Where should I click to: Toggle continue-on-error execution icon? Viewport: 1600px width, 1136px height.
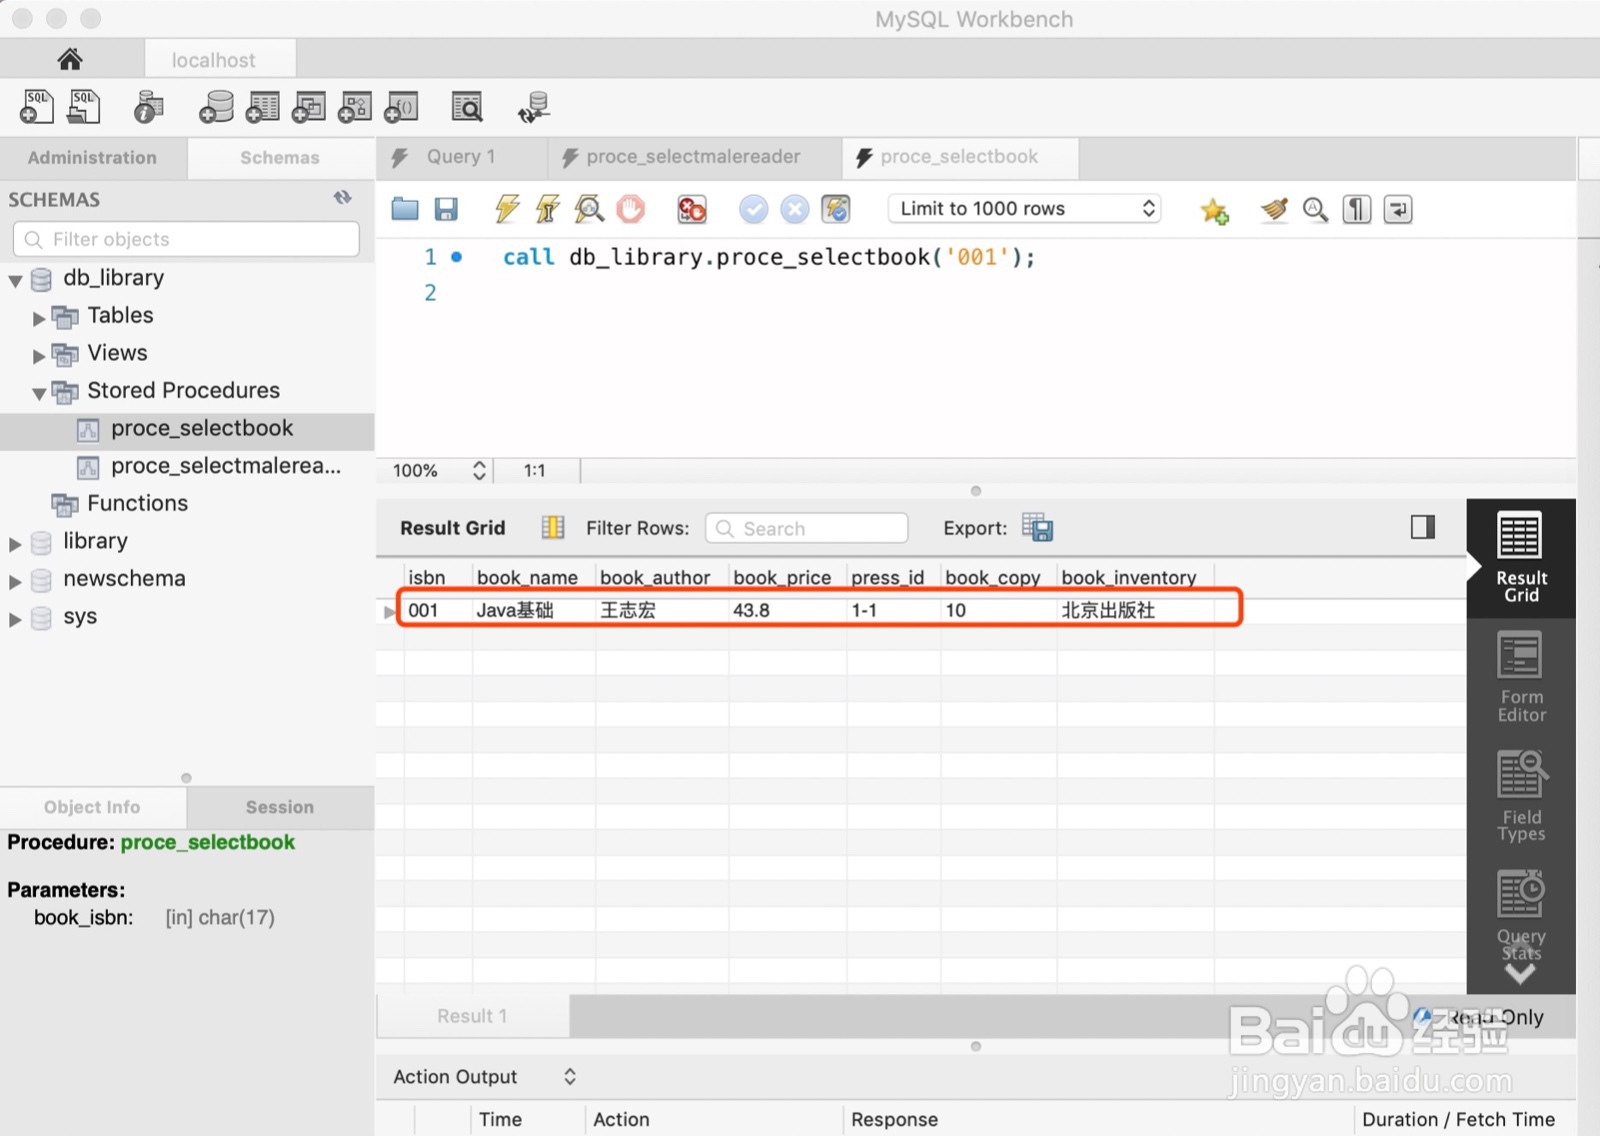tap(692, 209)
